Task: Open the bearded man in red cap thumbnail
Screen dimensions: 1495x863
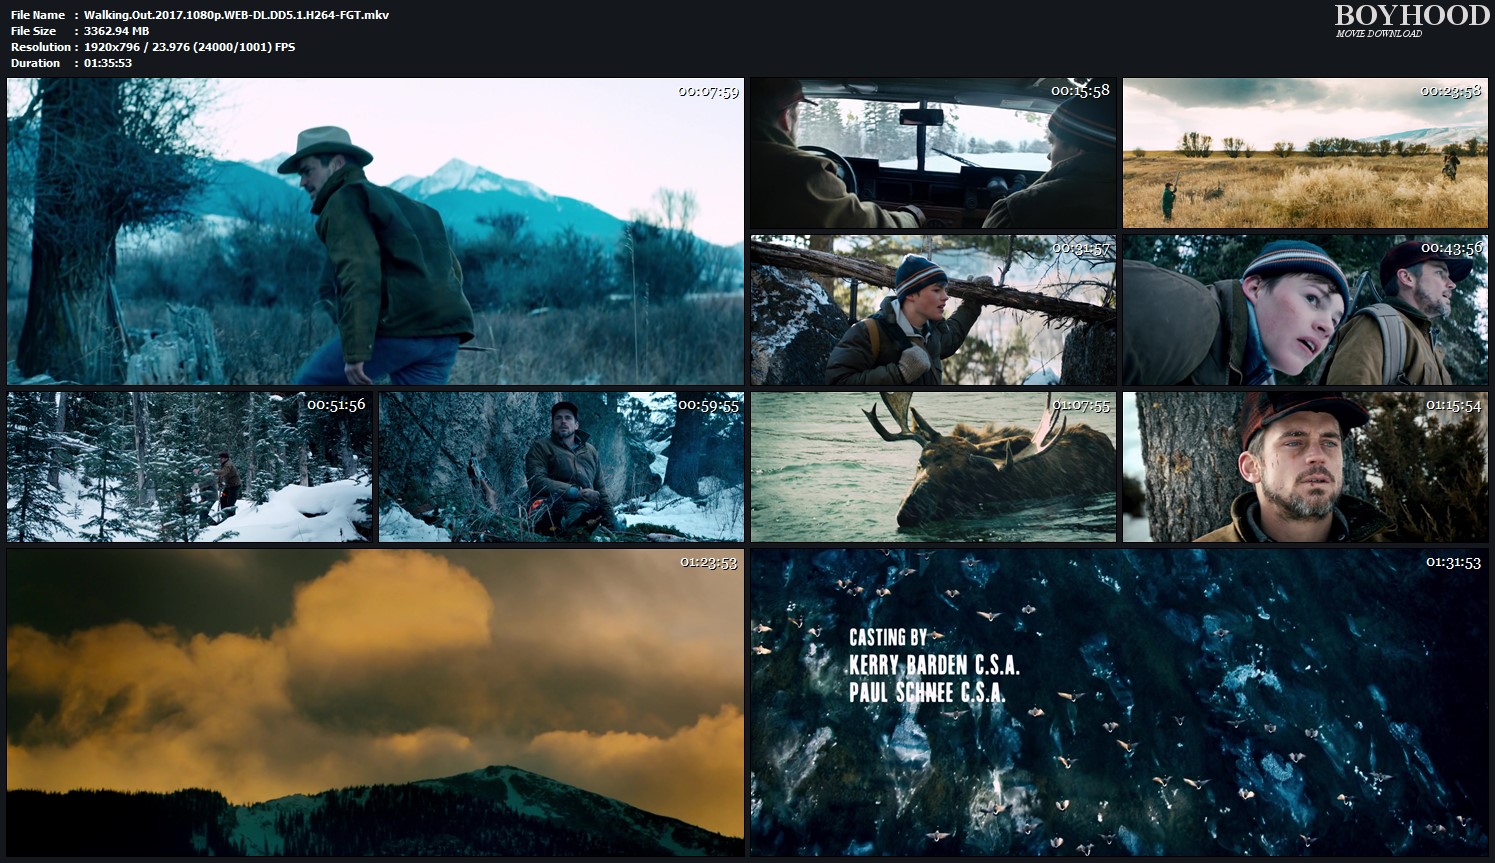Action: (1304, 467)
